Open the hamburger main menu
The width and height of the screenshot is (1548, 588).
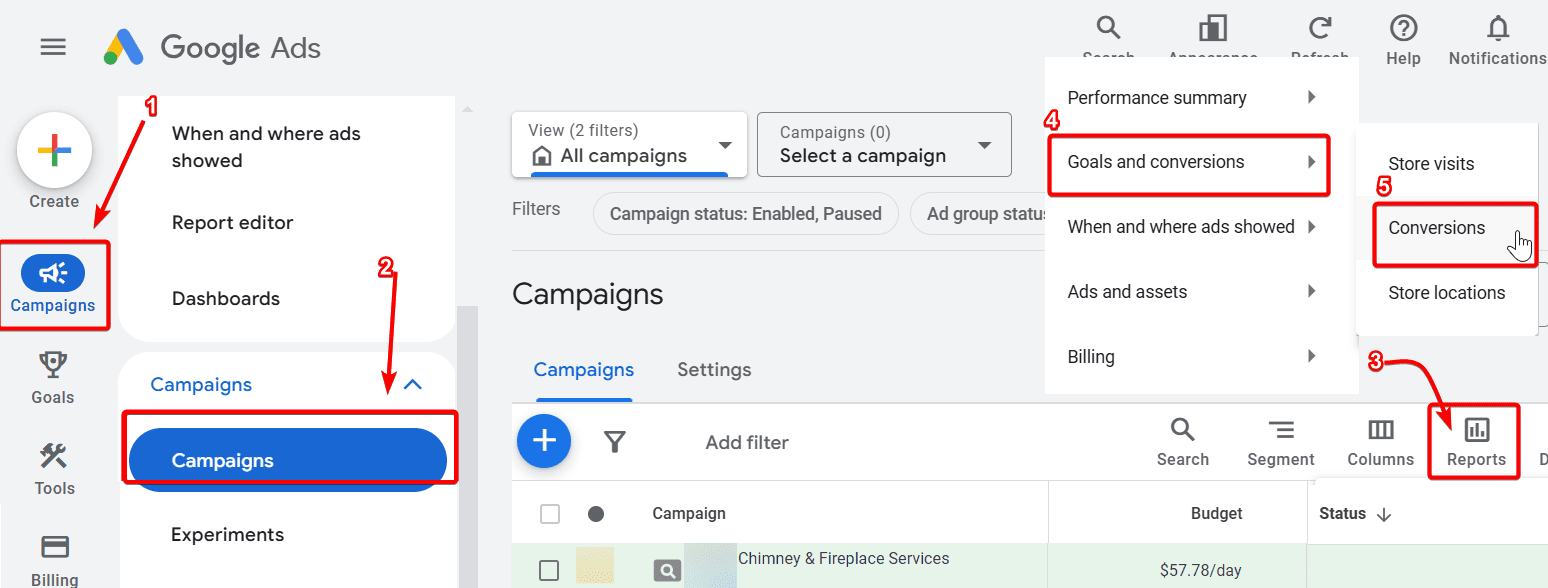pyautogui.click(x=53, y=47)
